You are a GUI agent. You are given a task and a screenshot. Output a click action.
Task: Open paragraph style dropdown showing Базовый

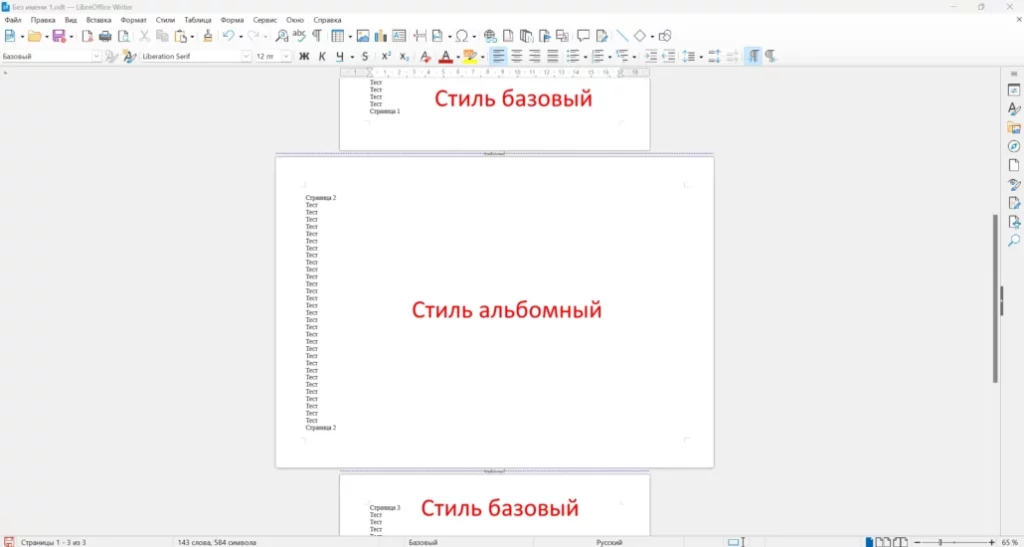tap(97, 57)
